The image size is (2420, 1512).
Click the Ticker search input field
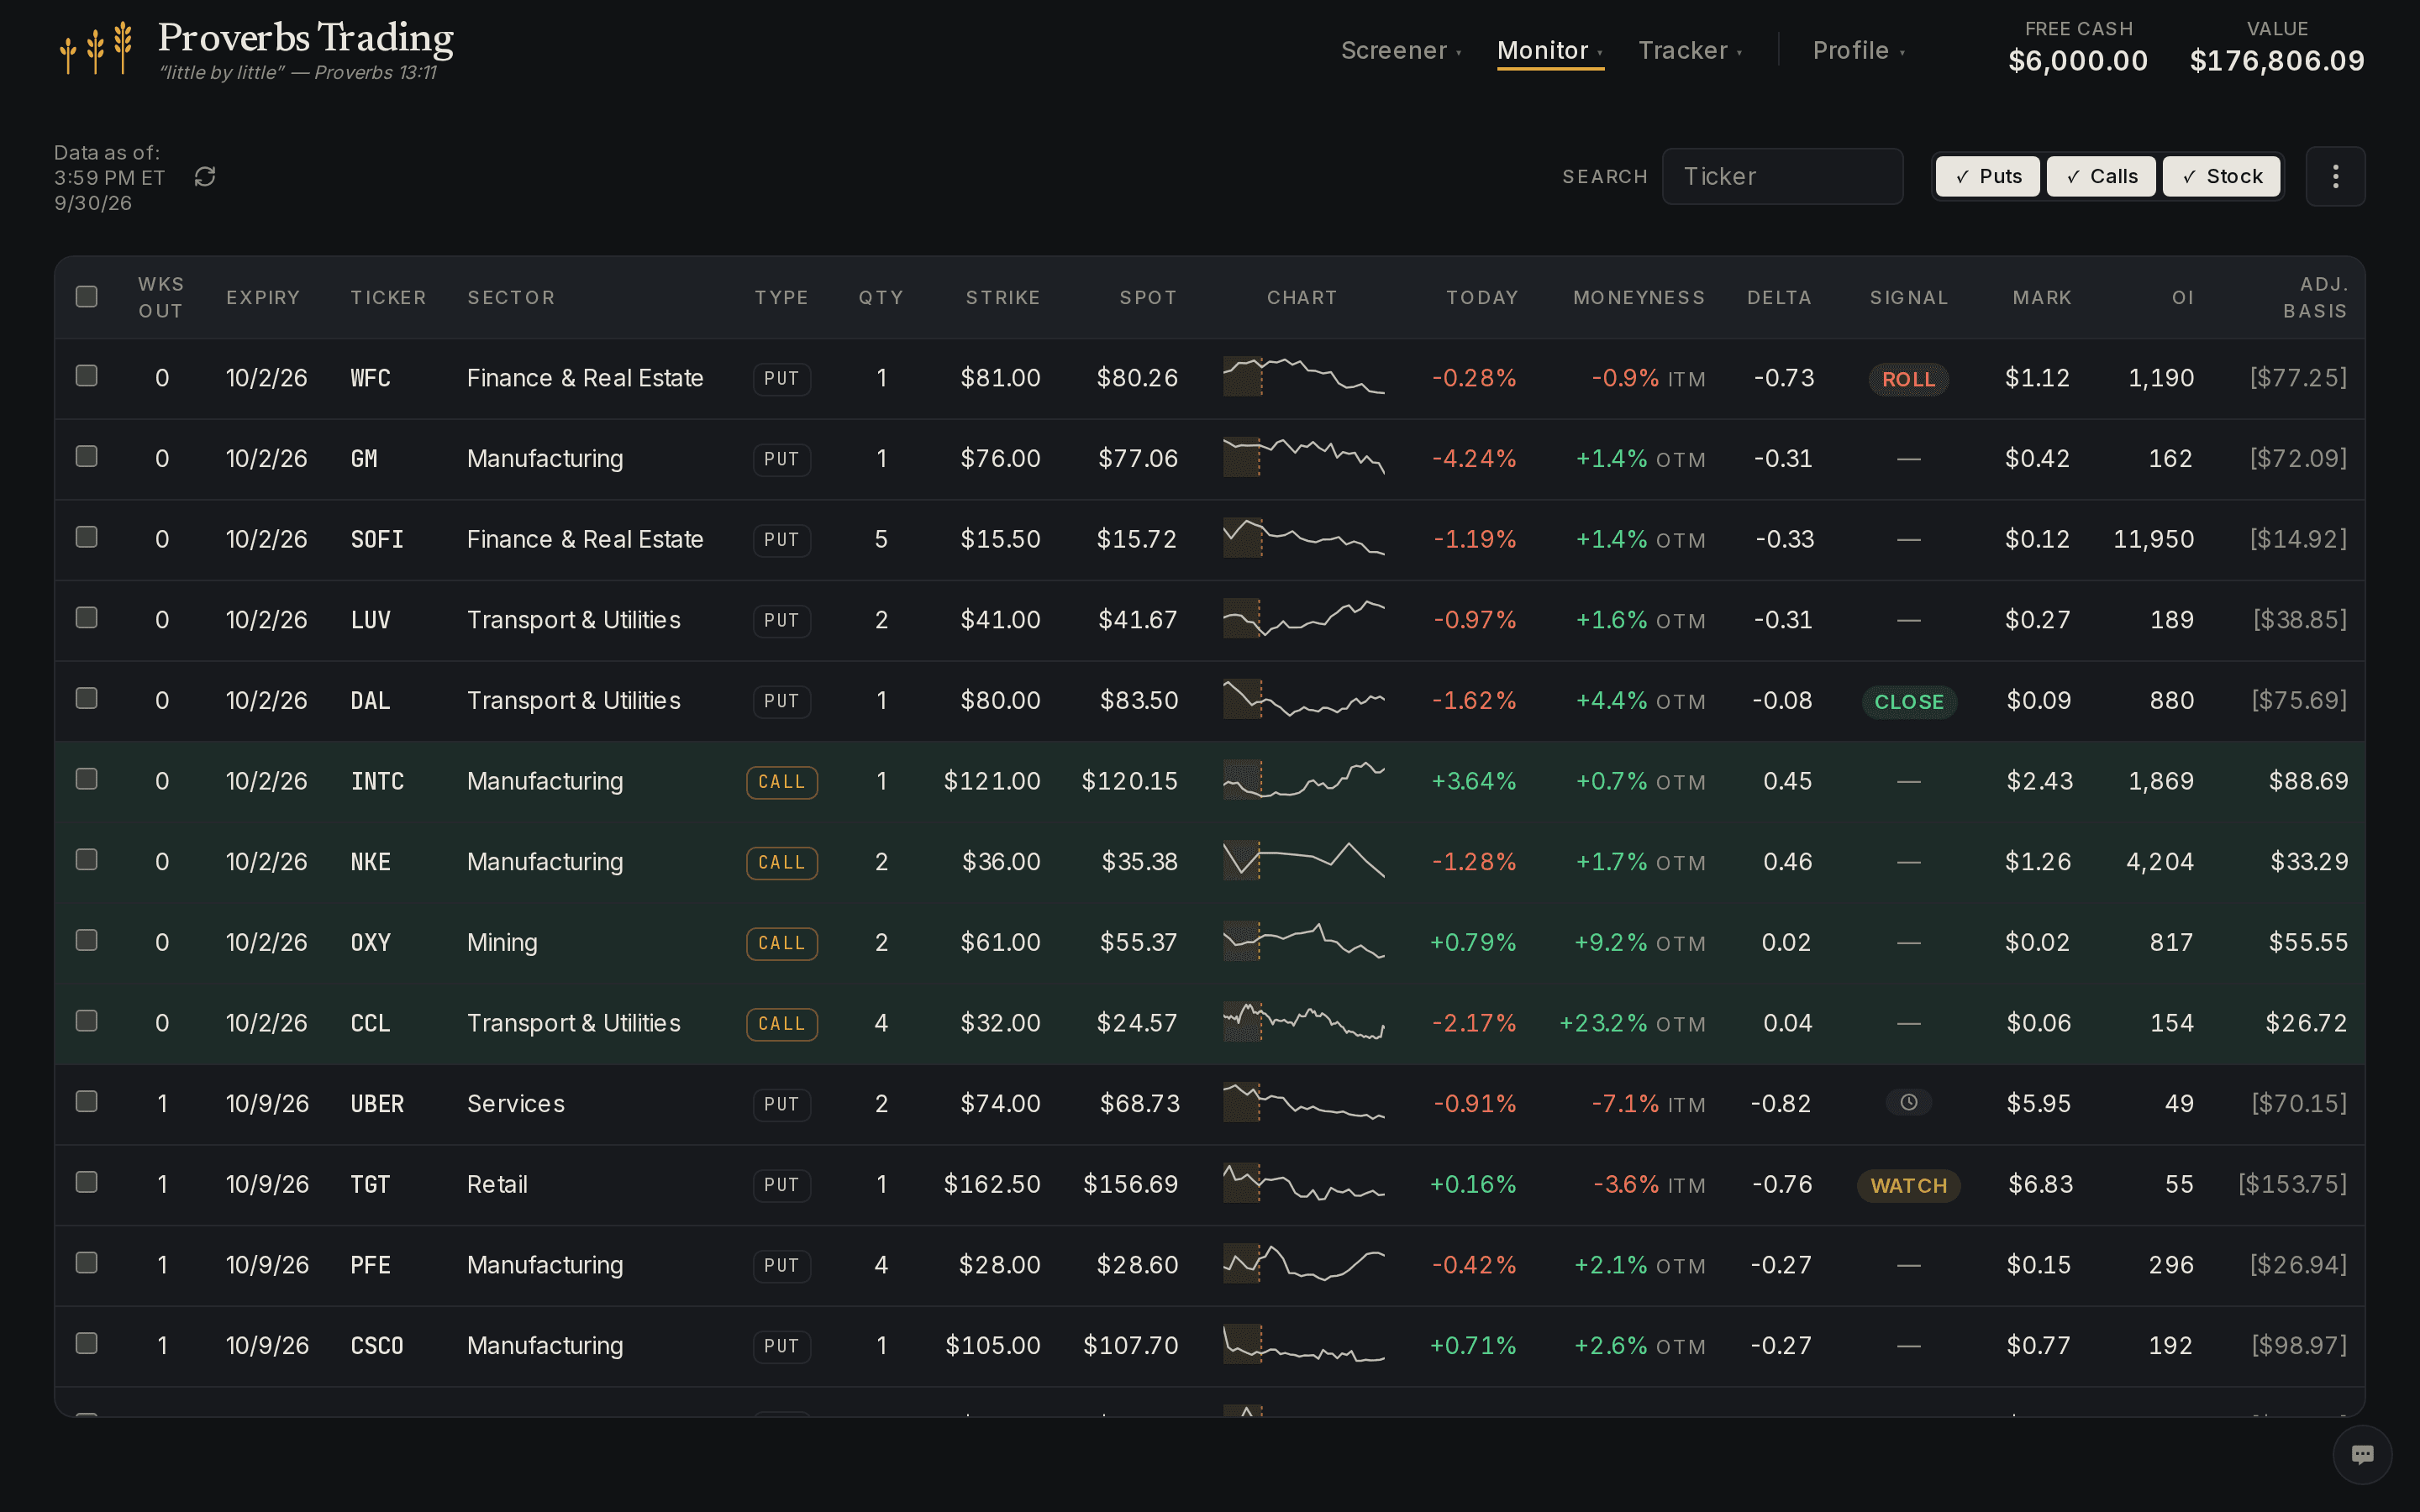[x=1782, y=176]
